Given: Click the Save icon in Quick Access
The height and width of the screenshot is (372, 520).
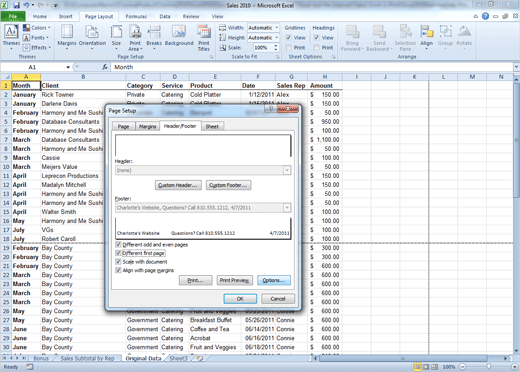Looking at the screenshot, I should click(16, 5).
